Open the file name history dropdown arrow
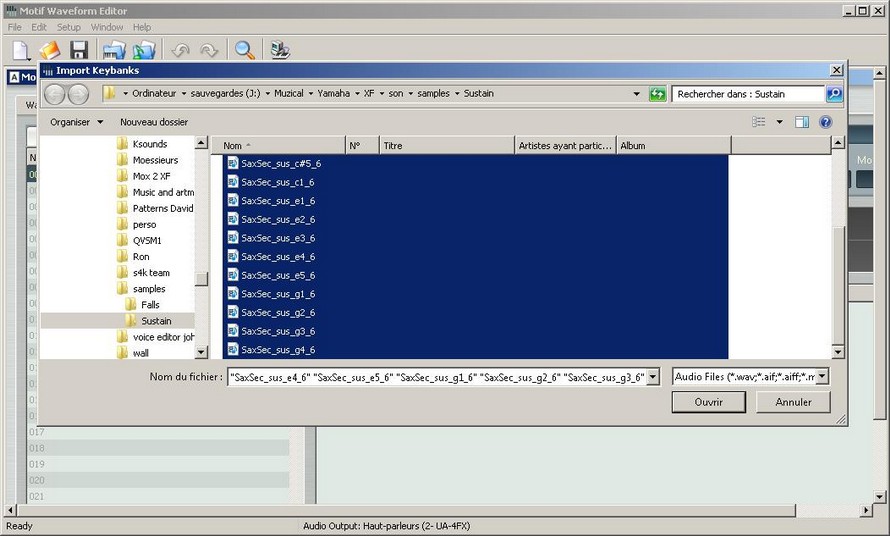This screenshot has height=536, width=890. 653,377
